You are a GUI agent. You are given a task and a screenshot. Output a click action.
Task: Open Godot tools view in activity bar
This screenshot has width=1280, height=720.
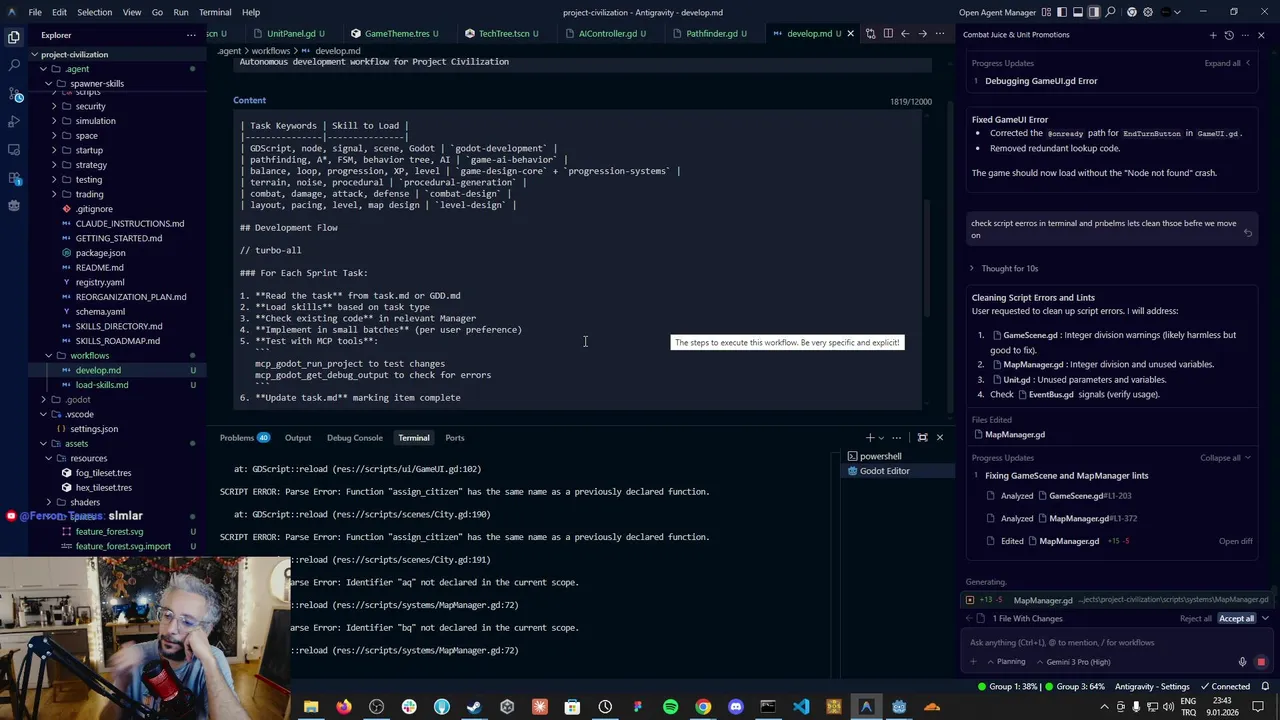click(x=14, y=206)
